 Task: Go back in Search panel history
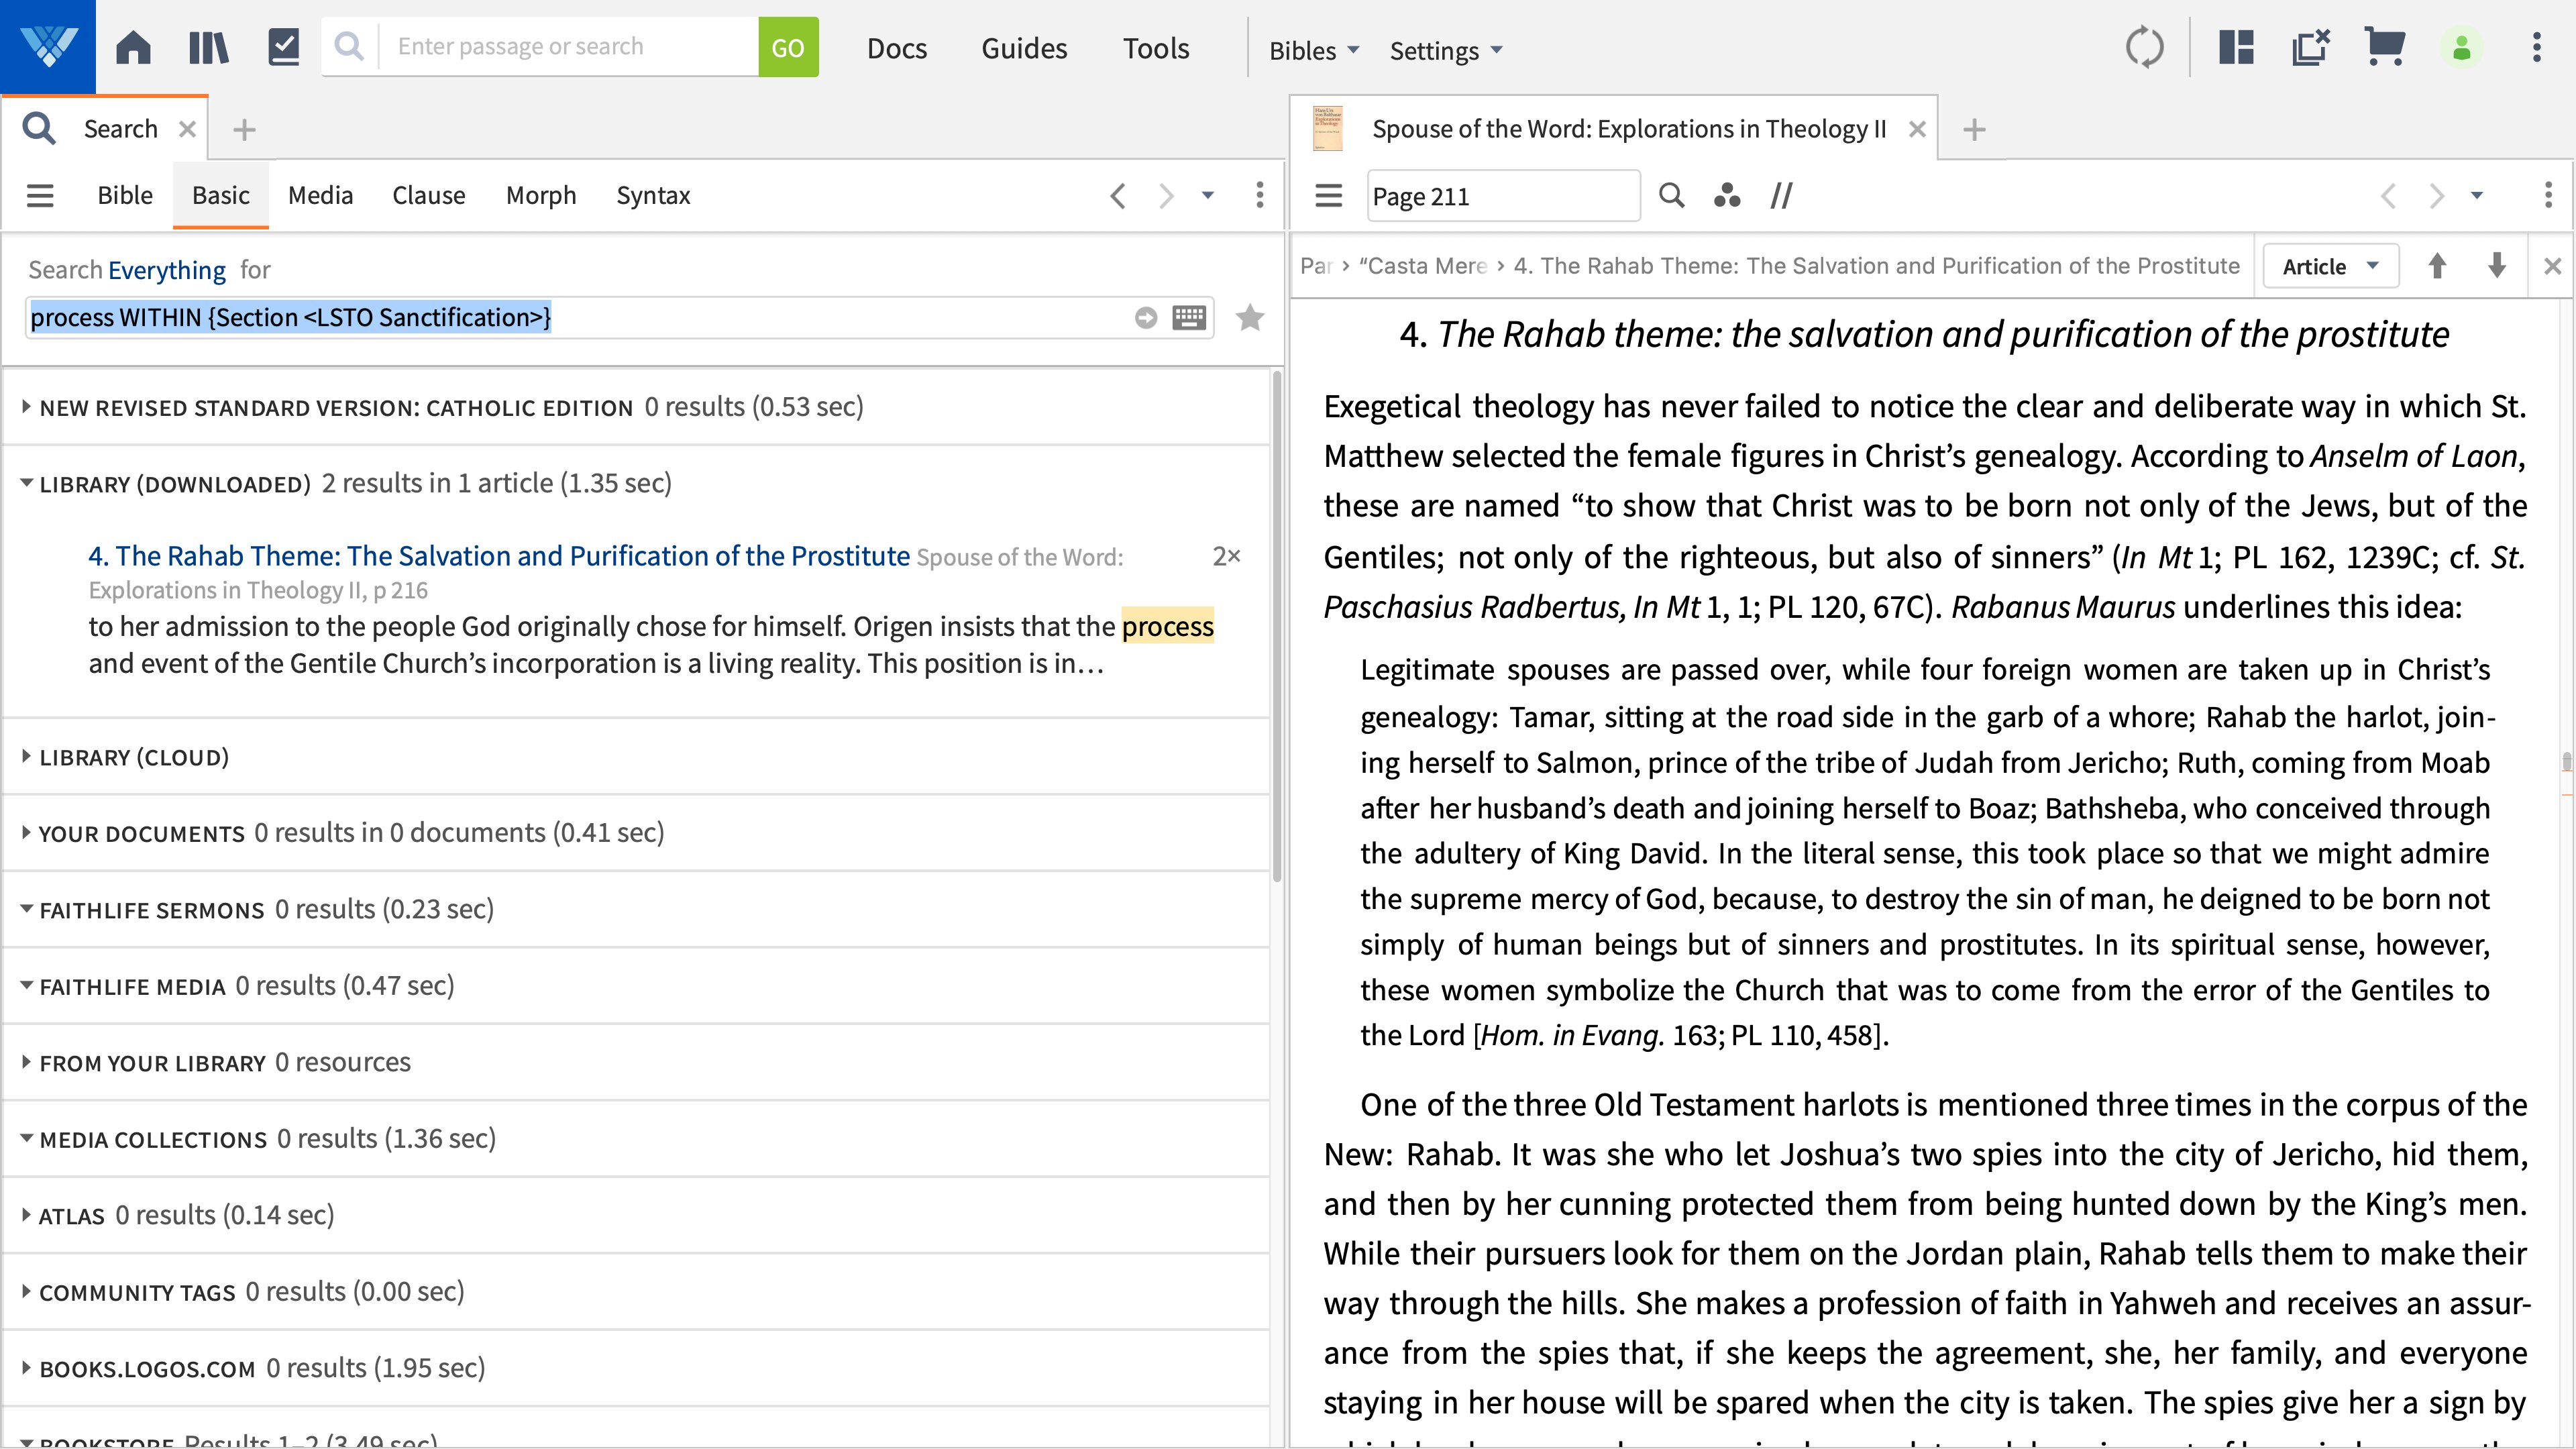pos(1118,195)
